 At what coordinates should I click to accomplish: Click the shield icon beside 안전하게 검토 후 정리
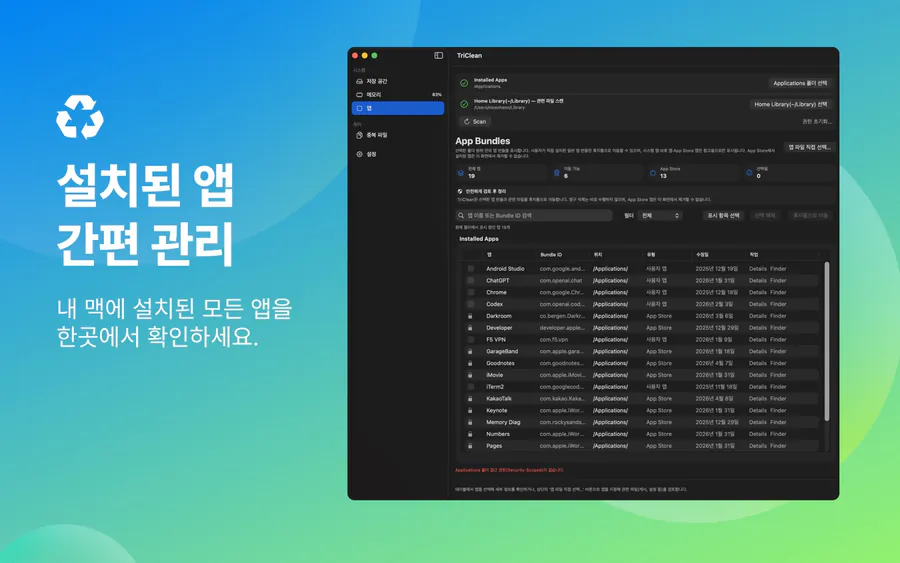460,192
